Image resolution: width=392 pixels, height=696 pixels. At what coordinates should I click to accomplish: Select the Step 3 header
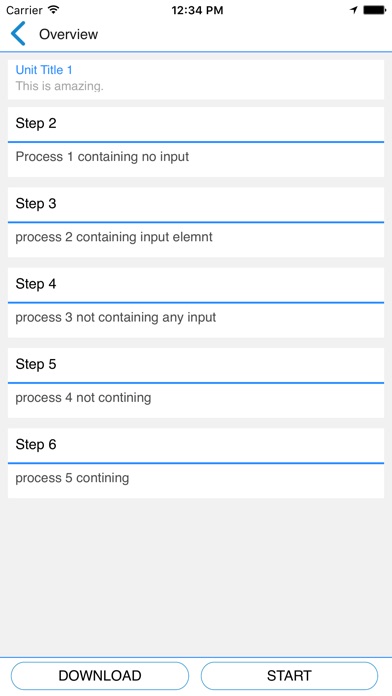click(x=196, y=204)
